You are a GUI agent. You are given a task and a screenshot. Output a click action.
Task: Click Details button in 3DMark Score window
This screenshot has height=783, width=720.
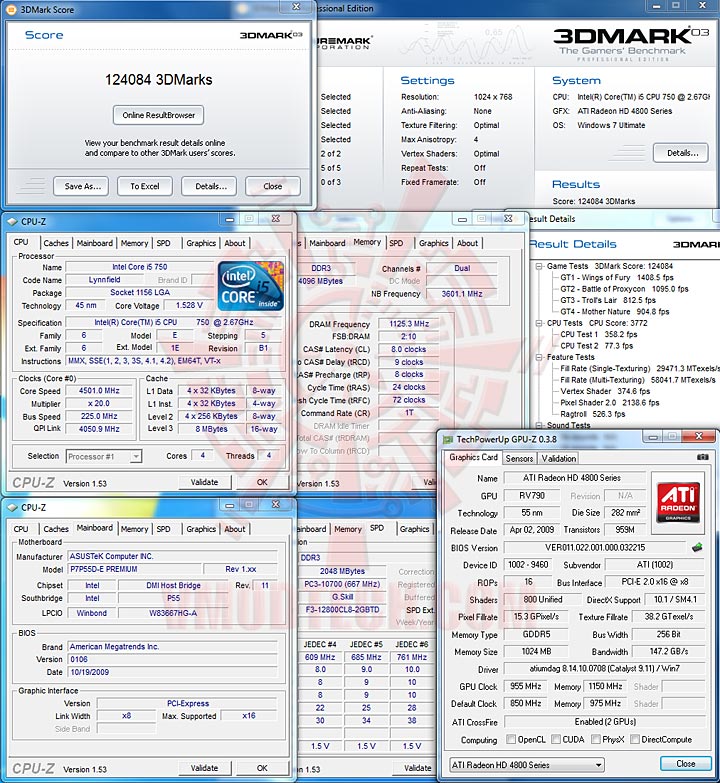211,186
